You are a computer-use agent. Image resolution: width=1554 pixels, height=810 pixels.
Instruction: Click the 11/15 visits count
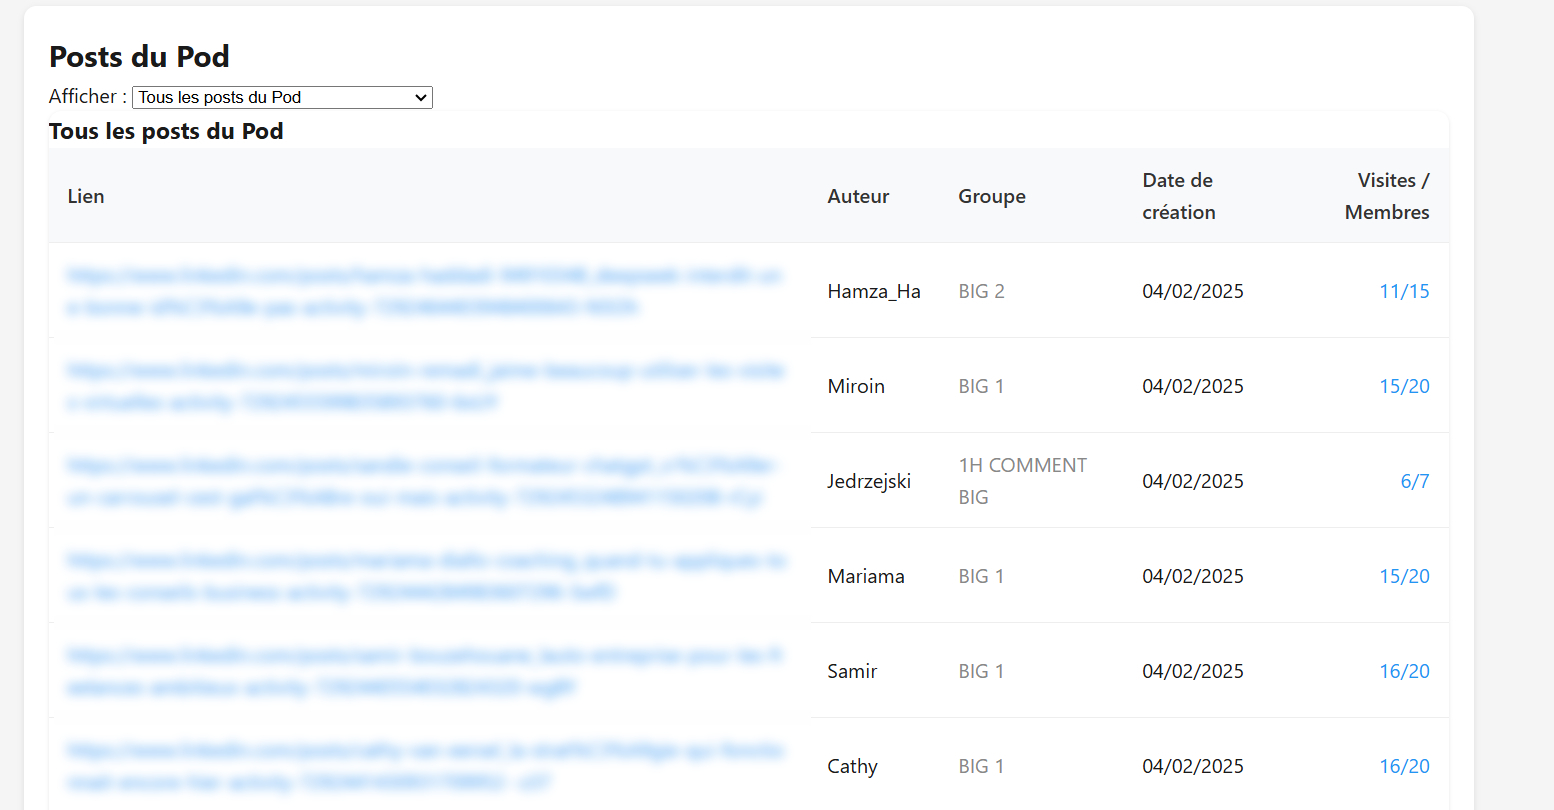pos(1404,291)
